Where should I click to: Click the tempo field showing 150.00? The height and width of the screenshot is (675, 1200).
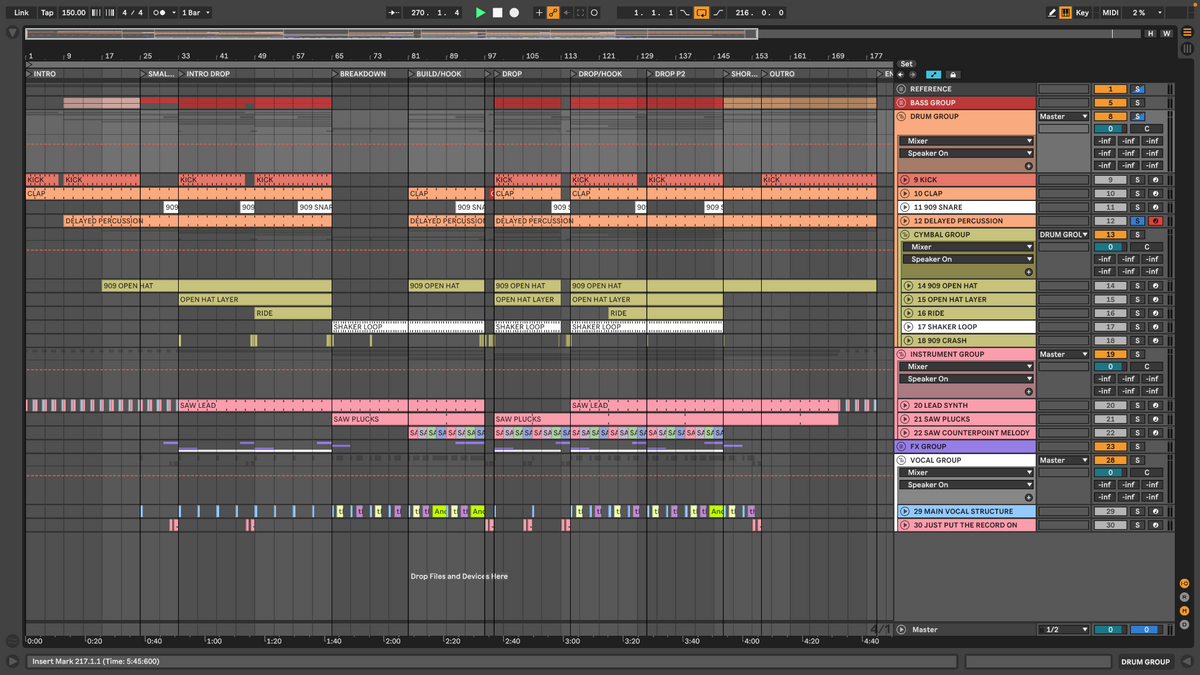pos(73,13)
